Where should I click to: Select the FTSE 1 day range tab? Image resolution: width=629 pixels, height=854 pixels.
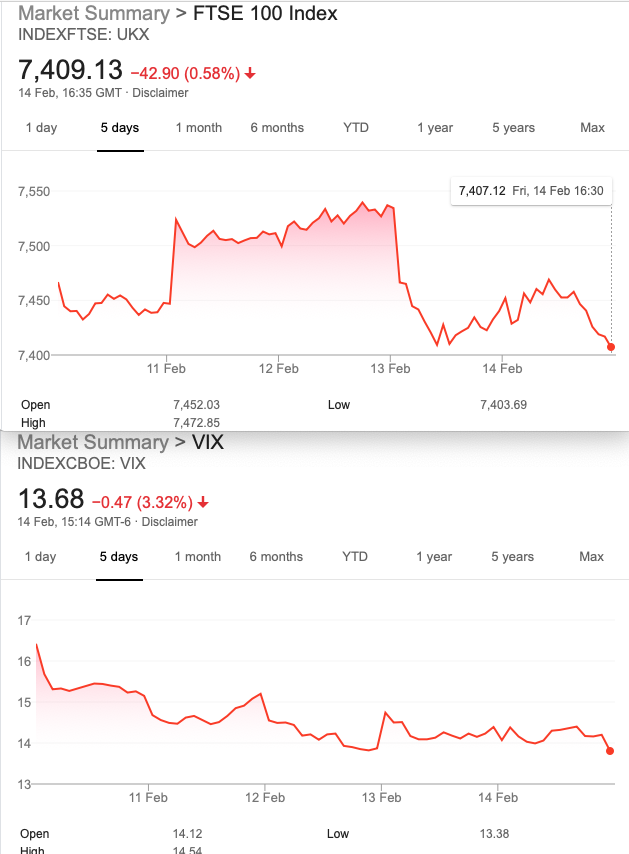(41, 127)
